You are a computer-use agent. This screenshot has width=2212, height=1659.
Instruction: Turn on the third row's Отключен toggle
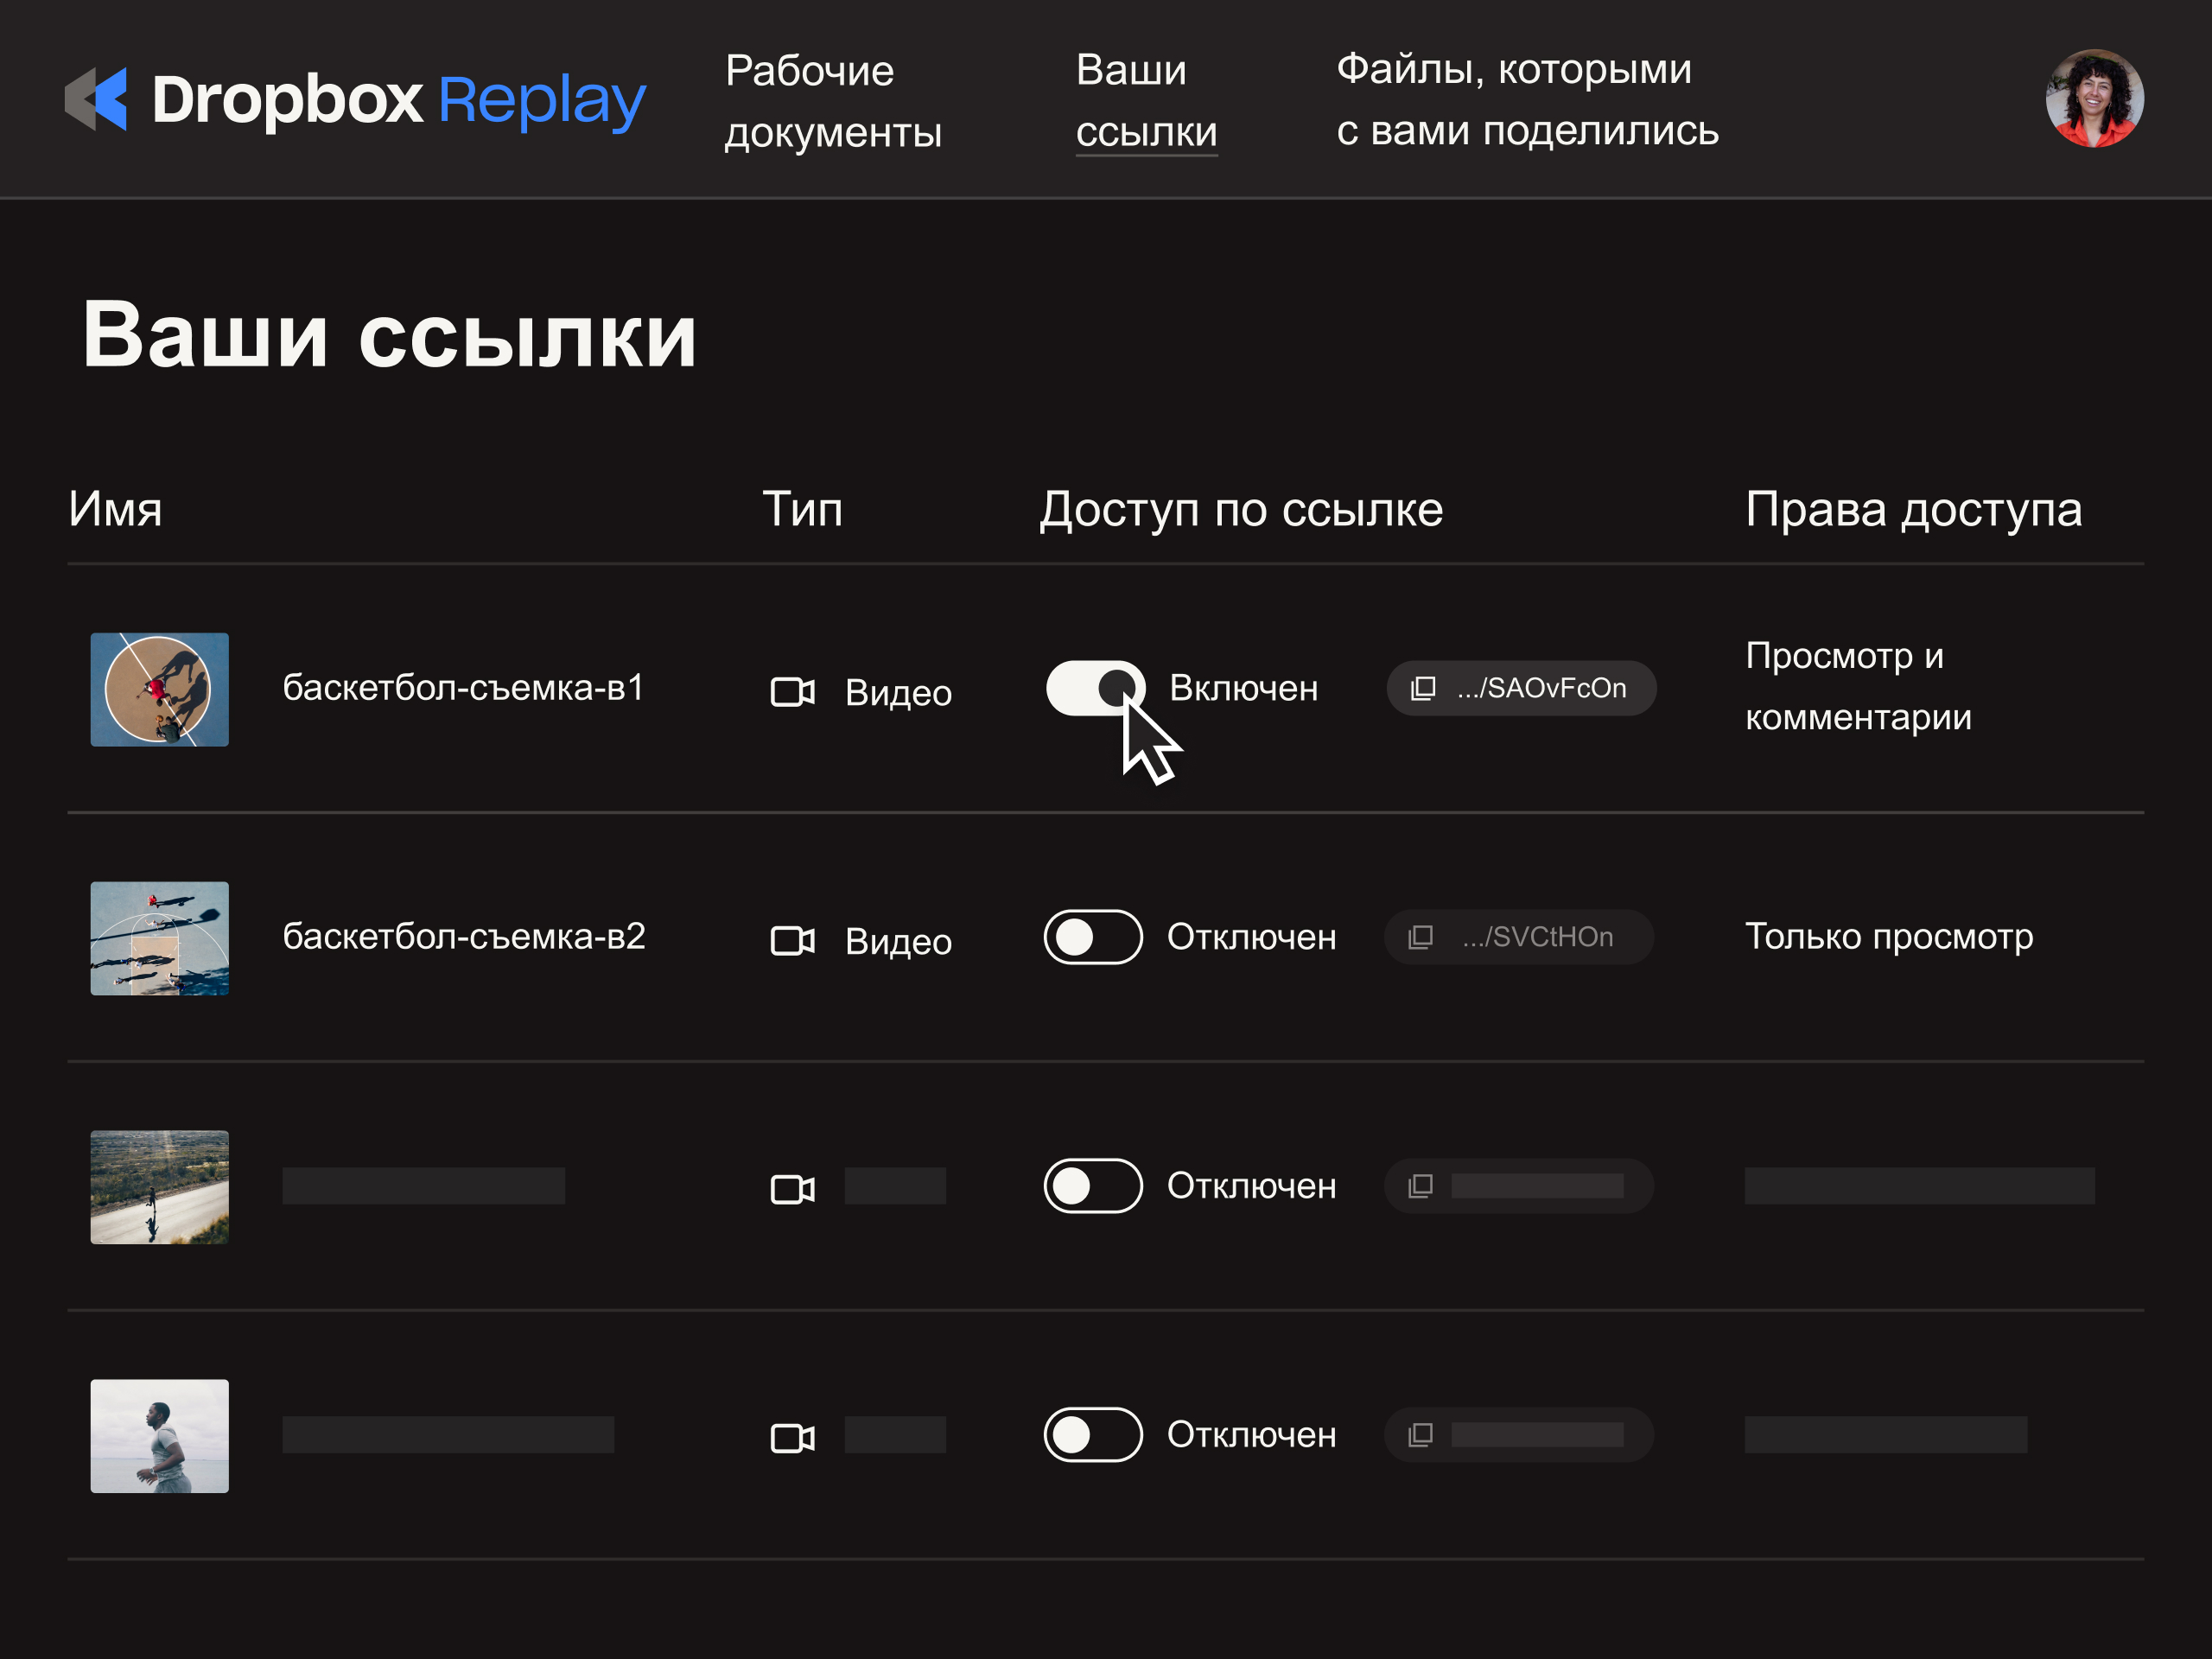(1093, 1186)
